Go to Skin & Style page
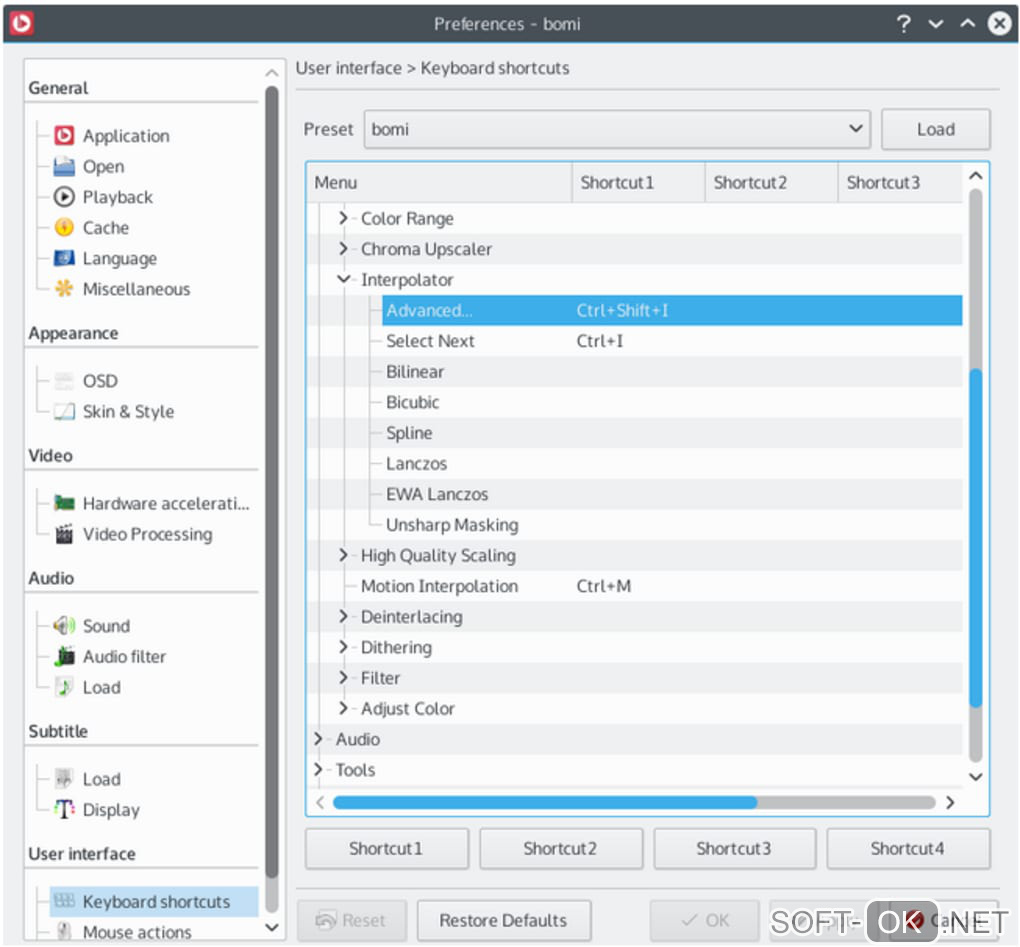This screenshot has height=947, width=1020. point(128,411)
